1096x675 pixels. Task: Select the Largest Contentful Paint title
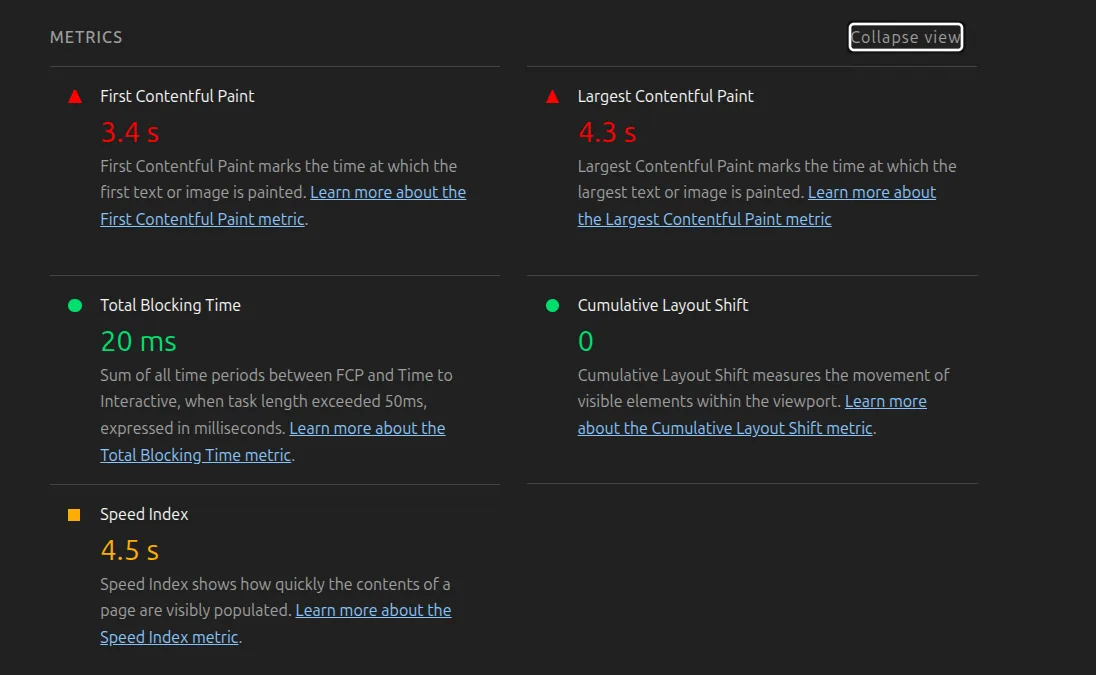[x=665, y=96]
